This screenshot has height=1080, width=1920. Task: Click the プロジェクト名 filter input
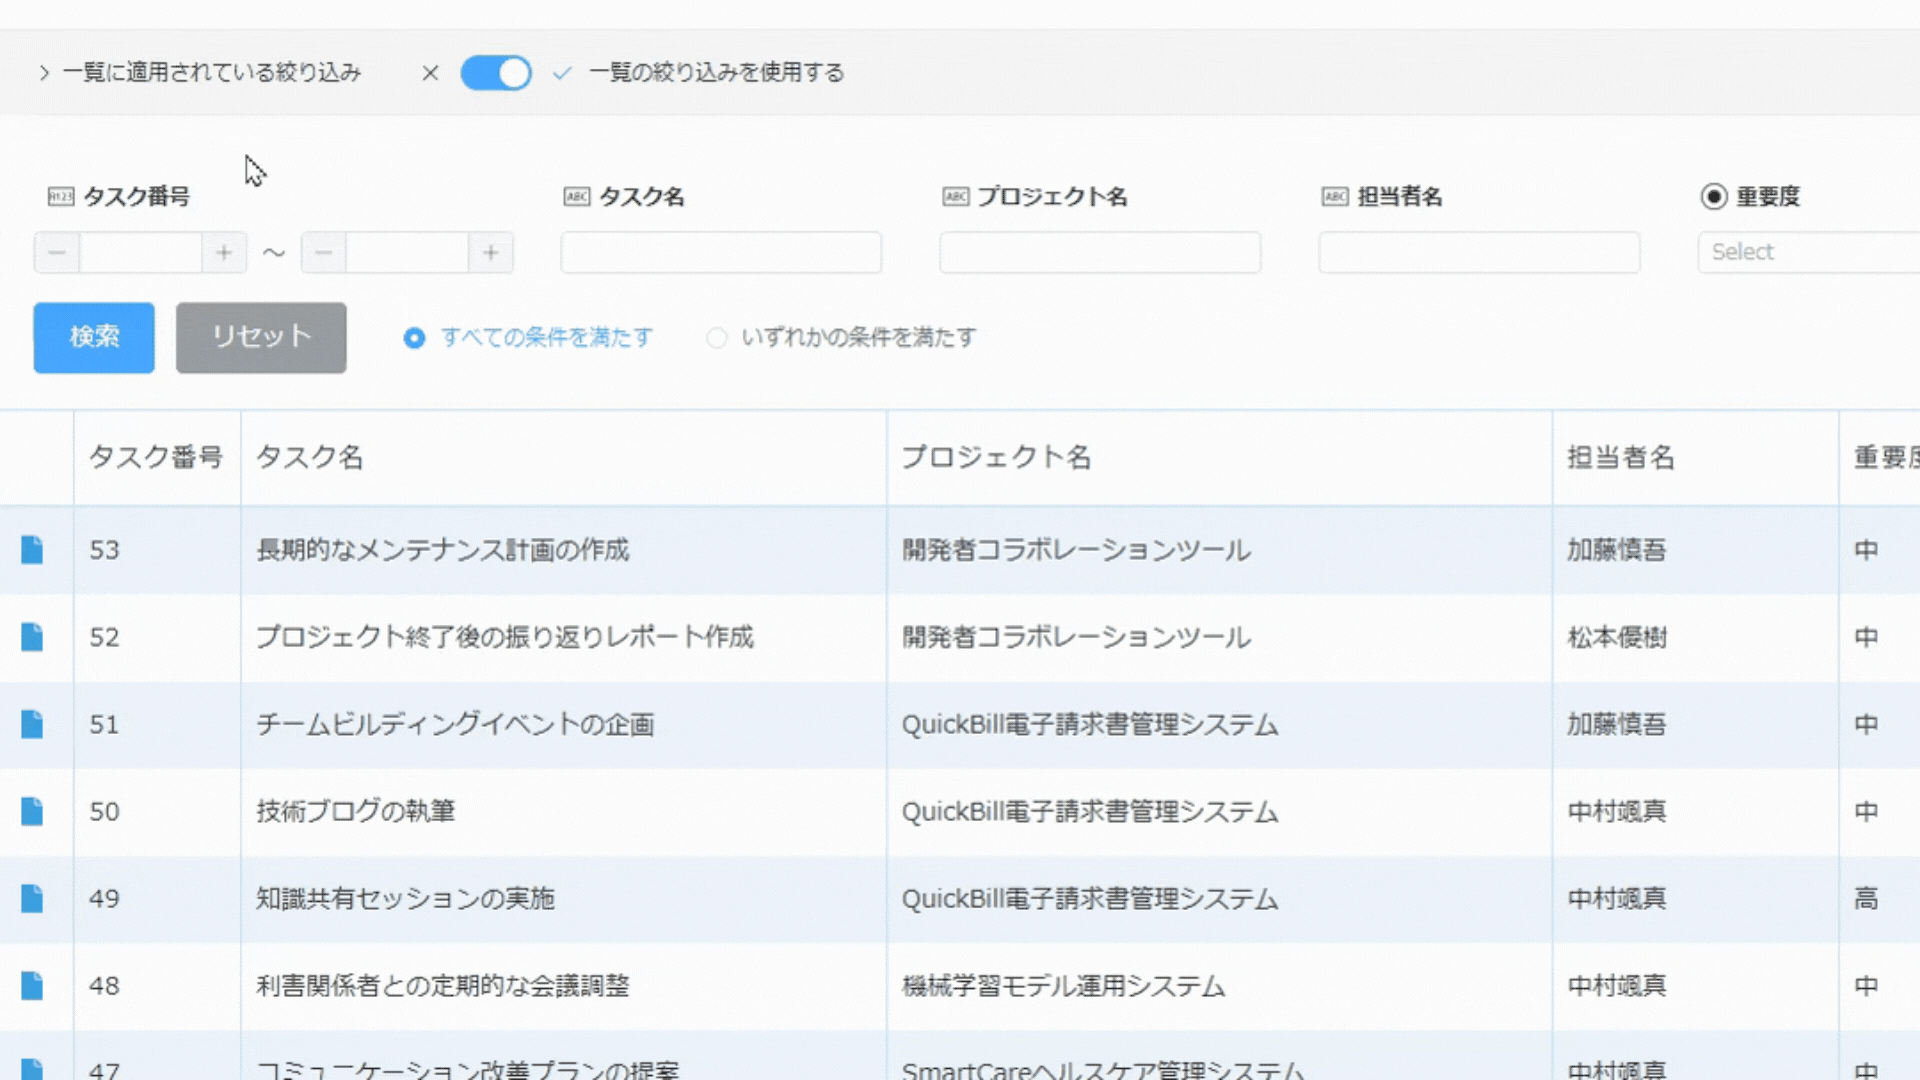click(1100, 253)
